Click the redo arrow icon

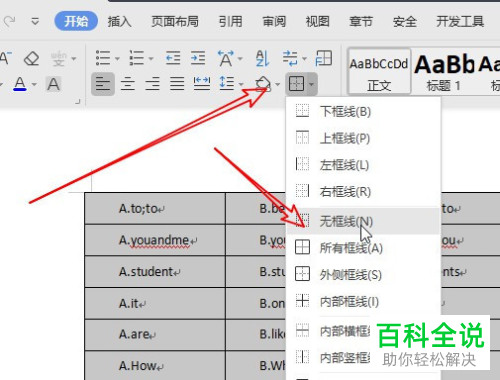pos(10,22)
